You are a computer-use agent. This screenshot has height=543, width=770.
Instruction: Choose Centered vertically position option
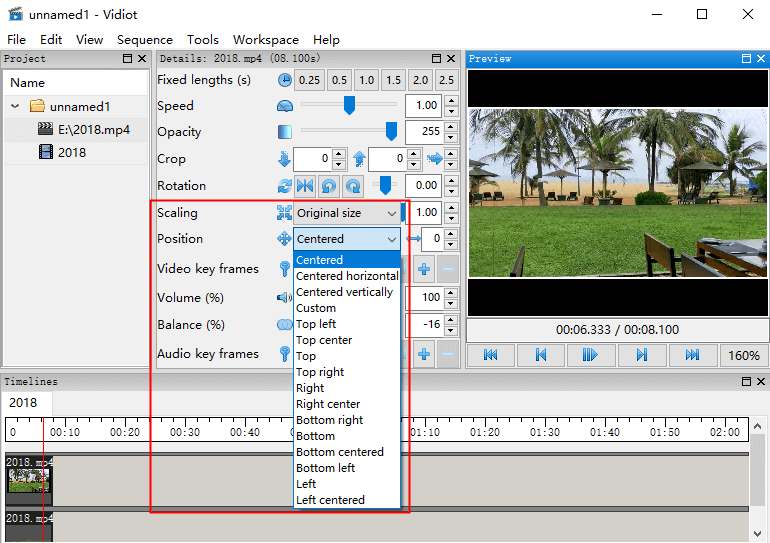pyautogui.click(x=347, y=292)
